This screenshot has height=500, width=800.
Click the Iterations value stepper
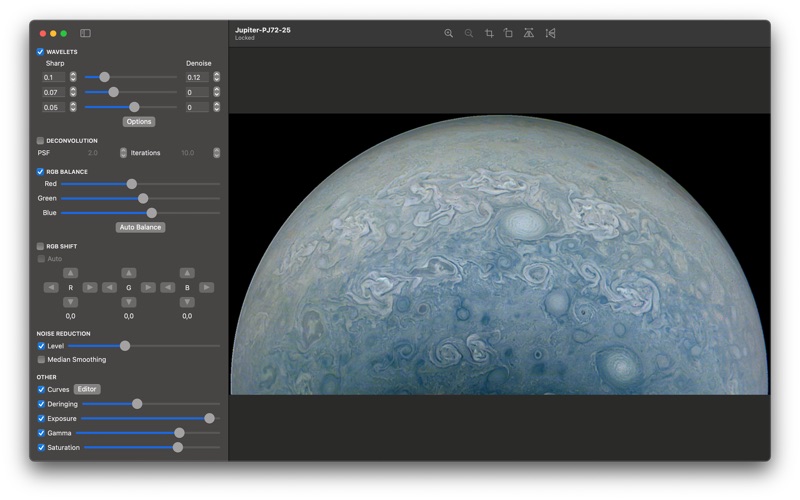click(x=216, y=153)
